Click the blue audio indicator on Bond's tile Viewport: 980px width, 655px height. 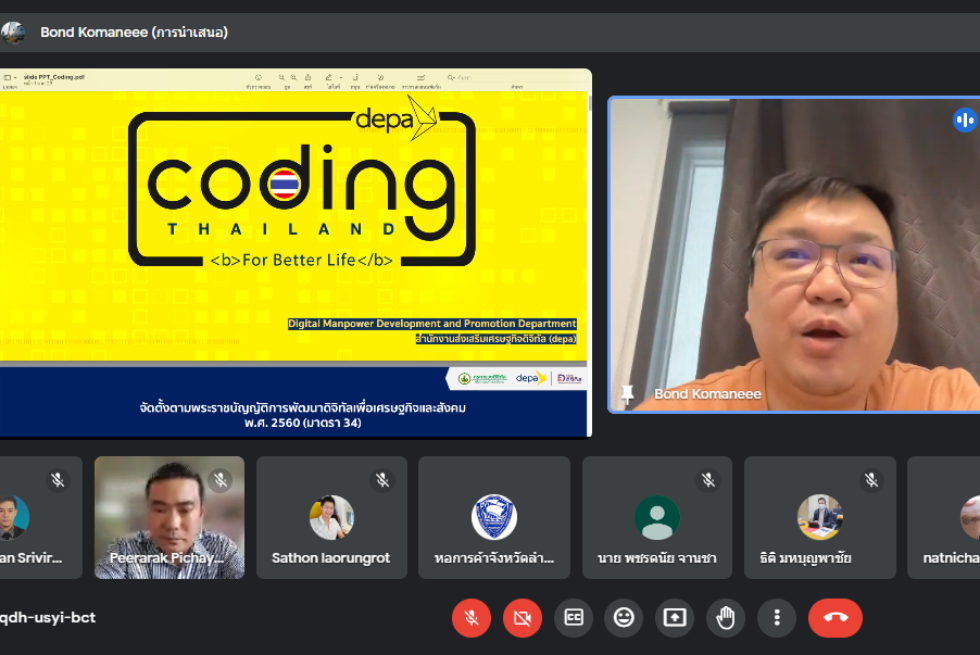click(x=964, y=120)
